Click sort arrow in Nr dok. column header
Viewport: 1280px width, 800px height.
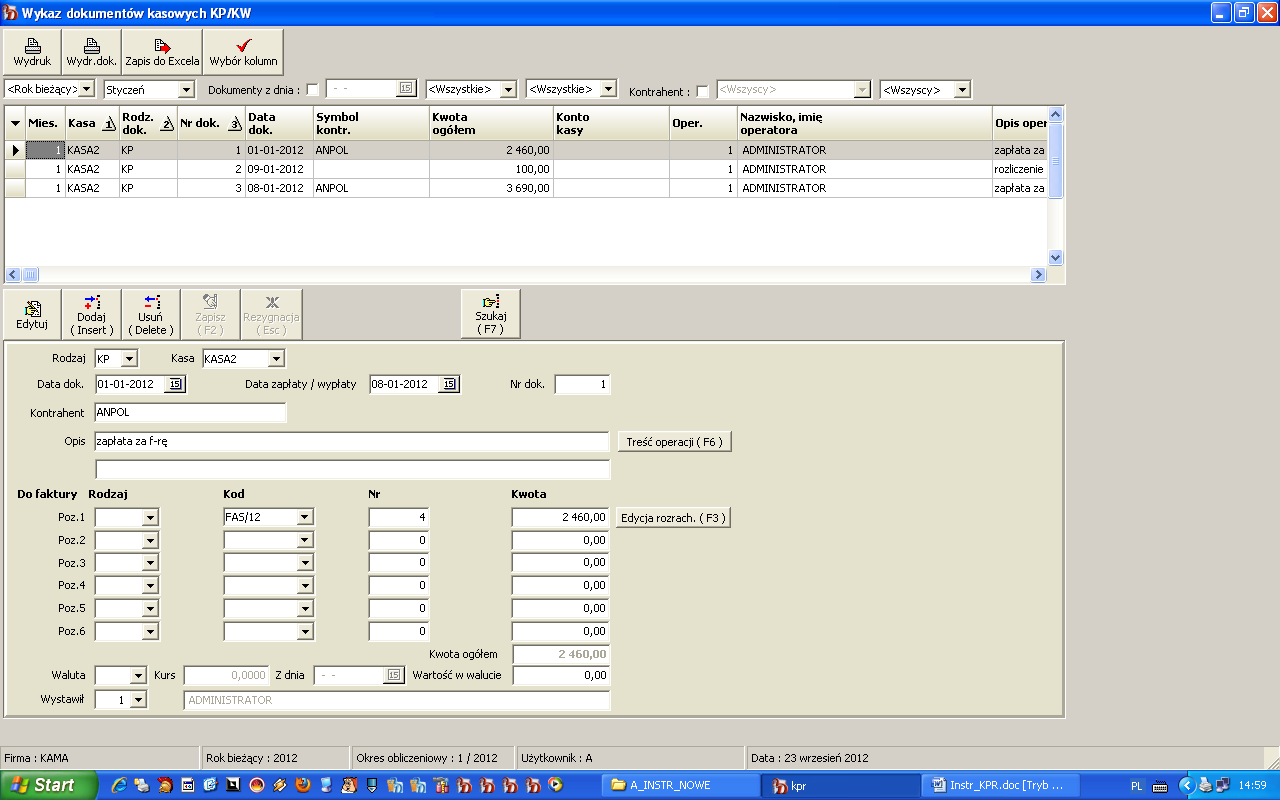235,124
